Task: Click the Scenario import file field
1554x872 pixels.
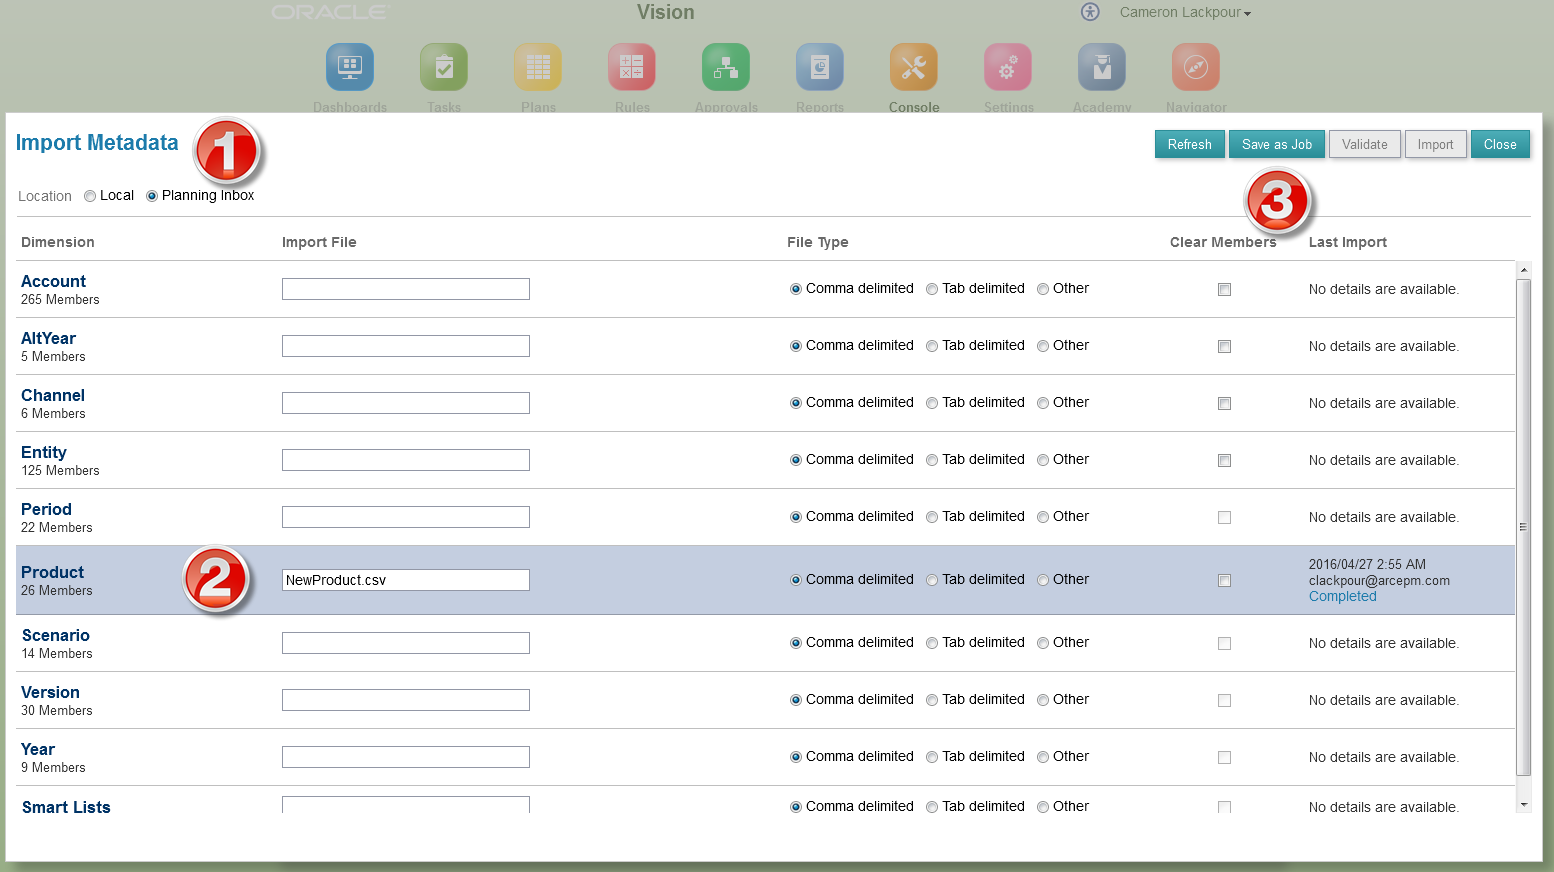Action: 406,643
